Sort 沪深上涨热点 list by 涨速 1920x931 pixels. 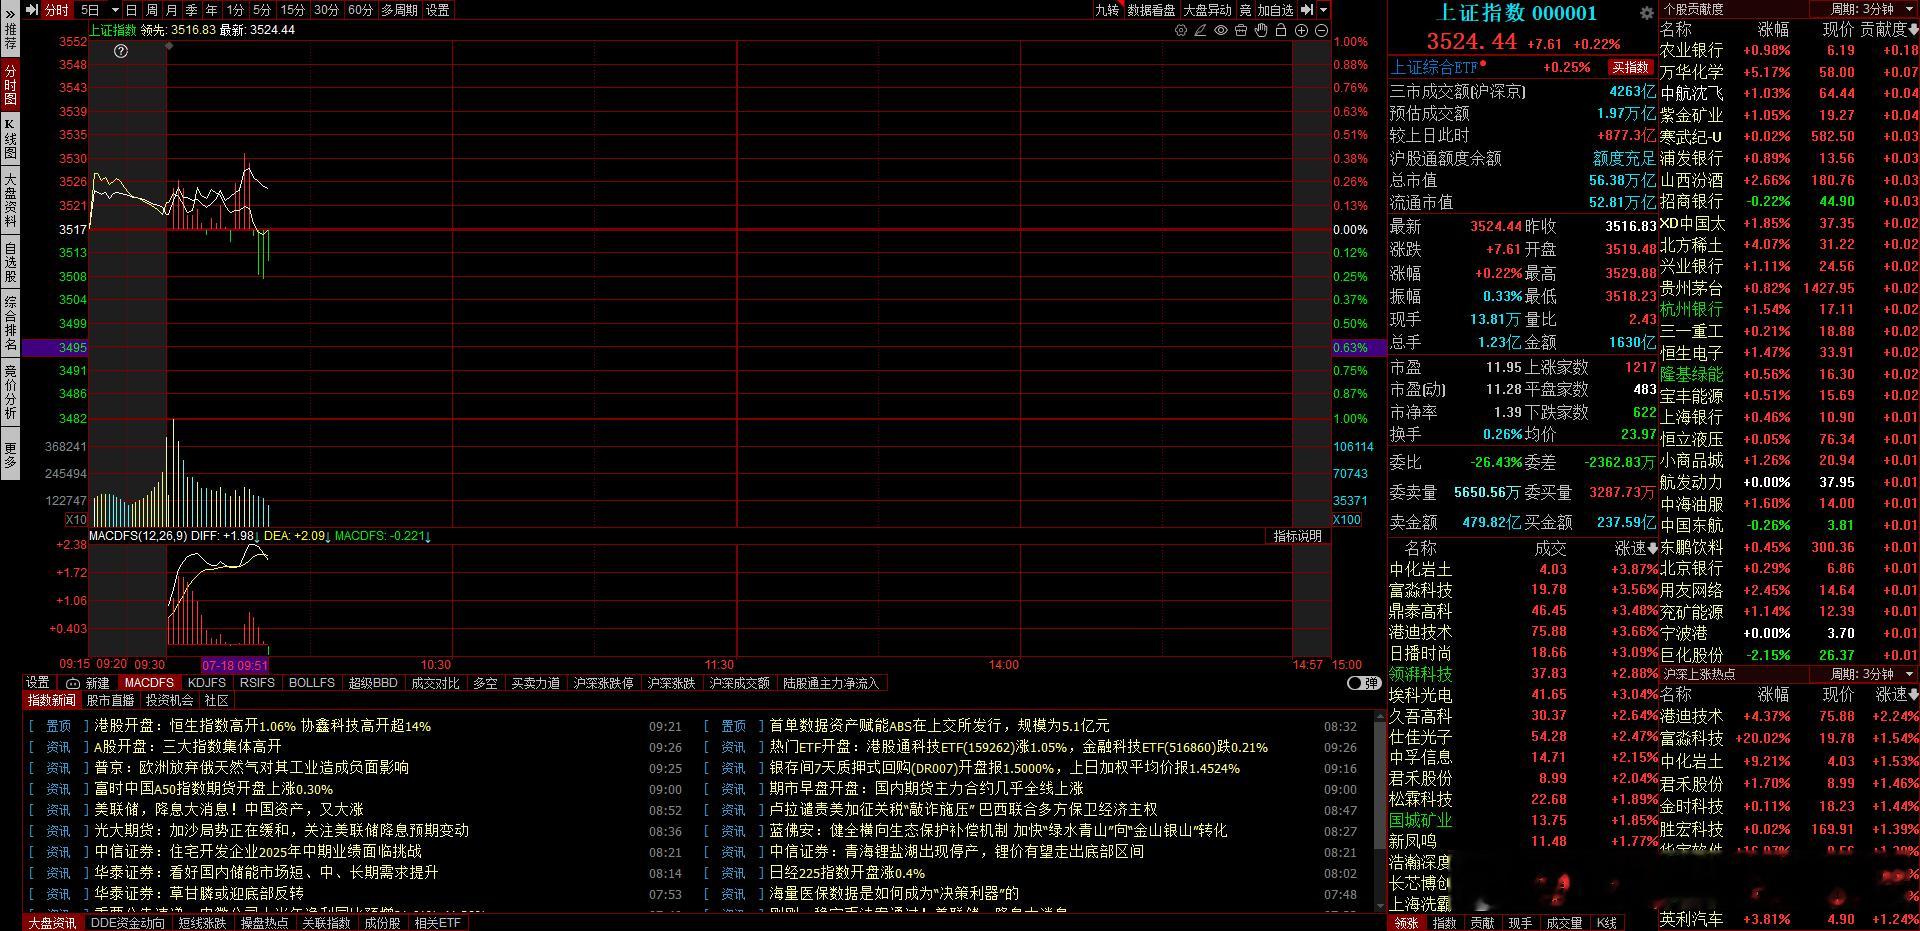coord(1896,694)
